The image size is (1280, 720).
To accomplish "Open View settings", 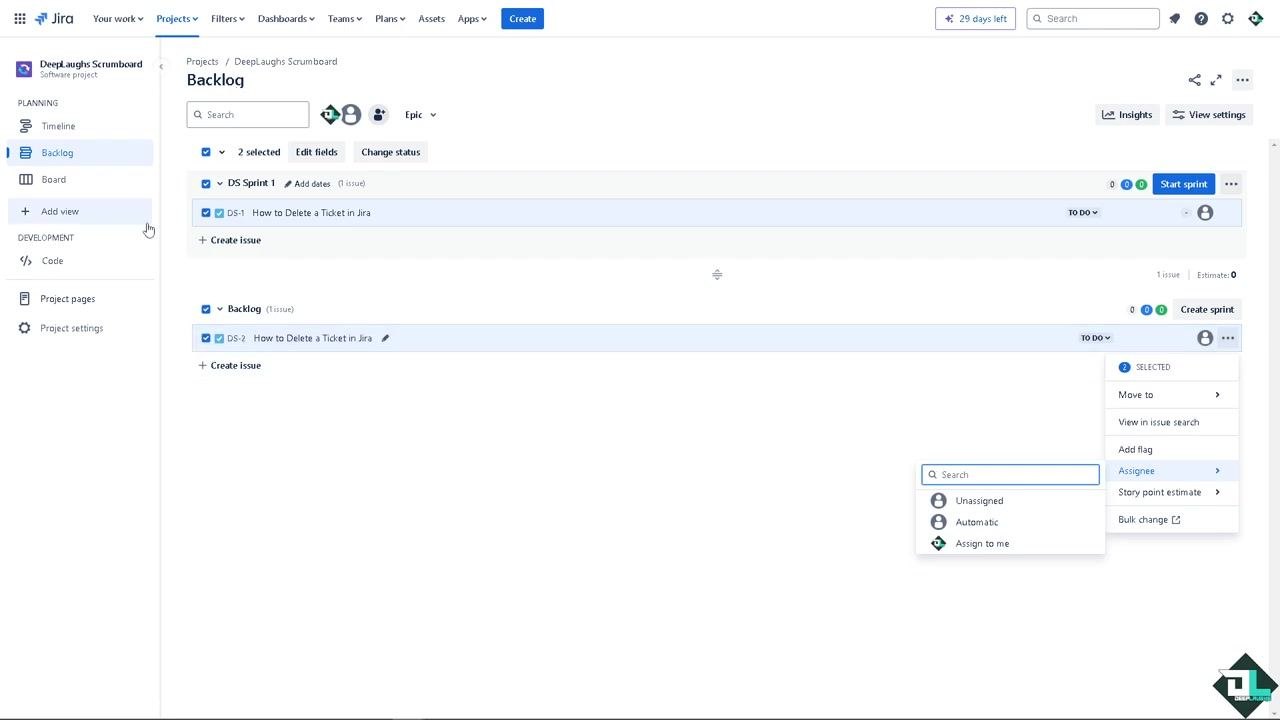I will point(1209,115).
